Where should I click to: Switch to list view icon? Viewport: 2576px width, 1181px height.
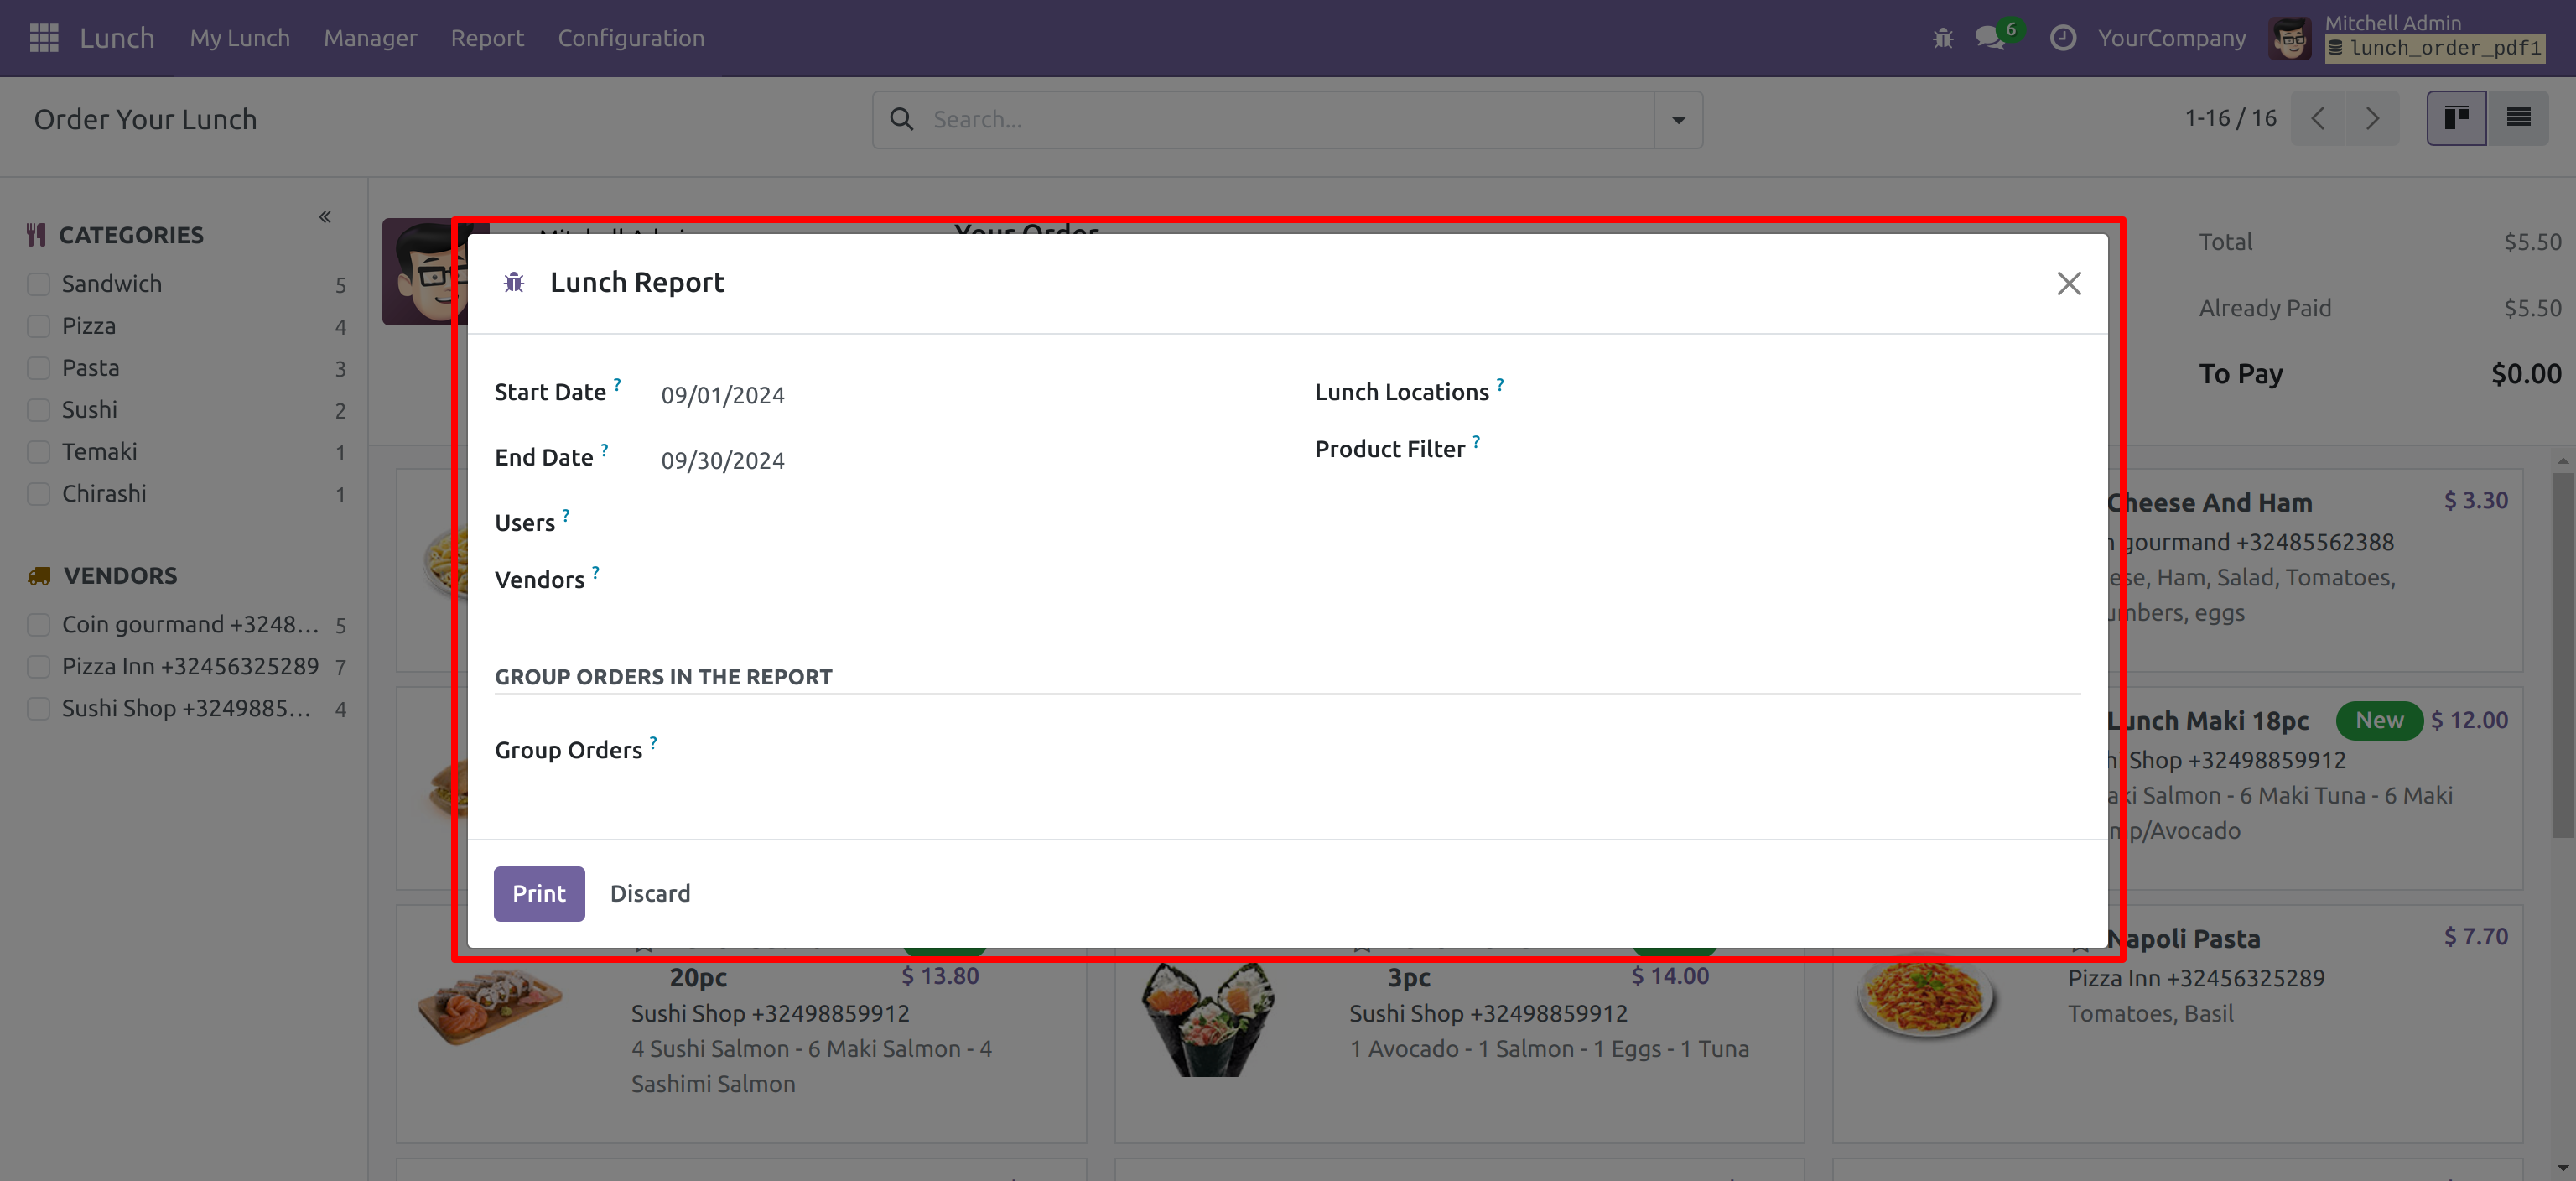[2518, 119]
